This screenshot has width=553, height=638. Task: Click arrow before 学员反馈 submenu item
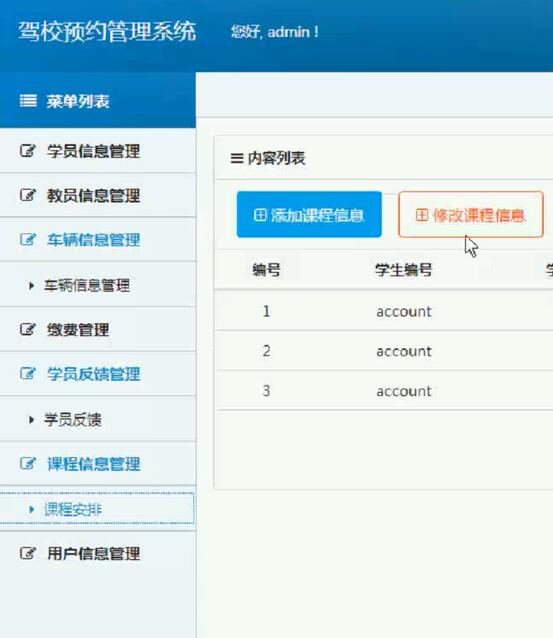[31, 420]
